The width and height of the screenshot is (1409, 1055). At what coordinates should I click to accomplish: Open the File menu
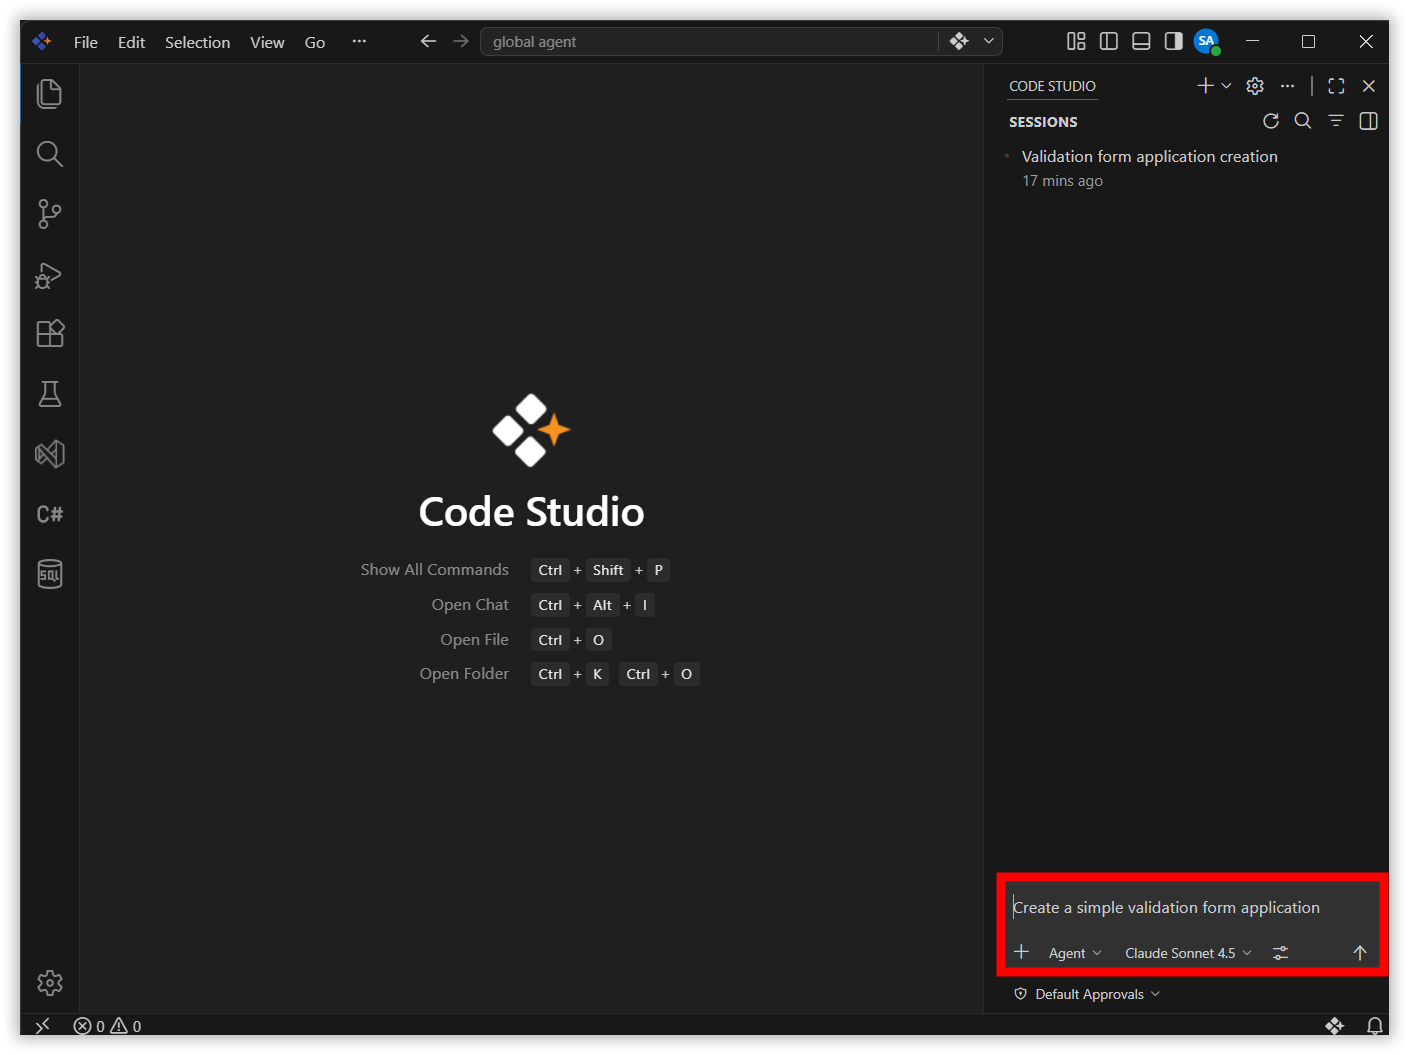(x=86, y=42)
